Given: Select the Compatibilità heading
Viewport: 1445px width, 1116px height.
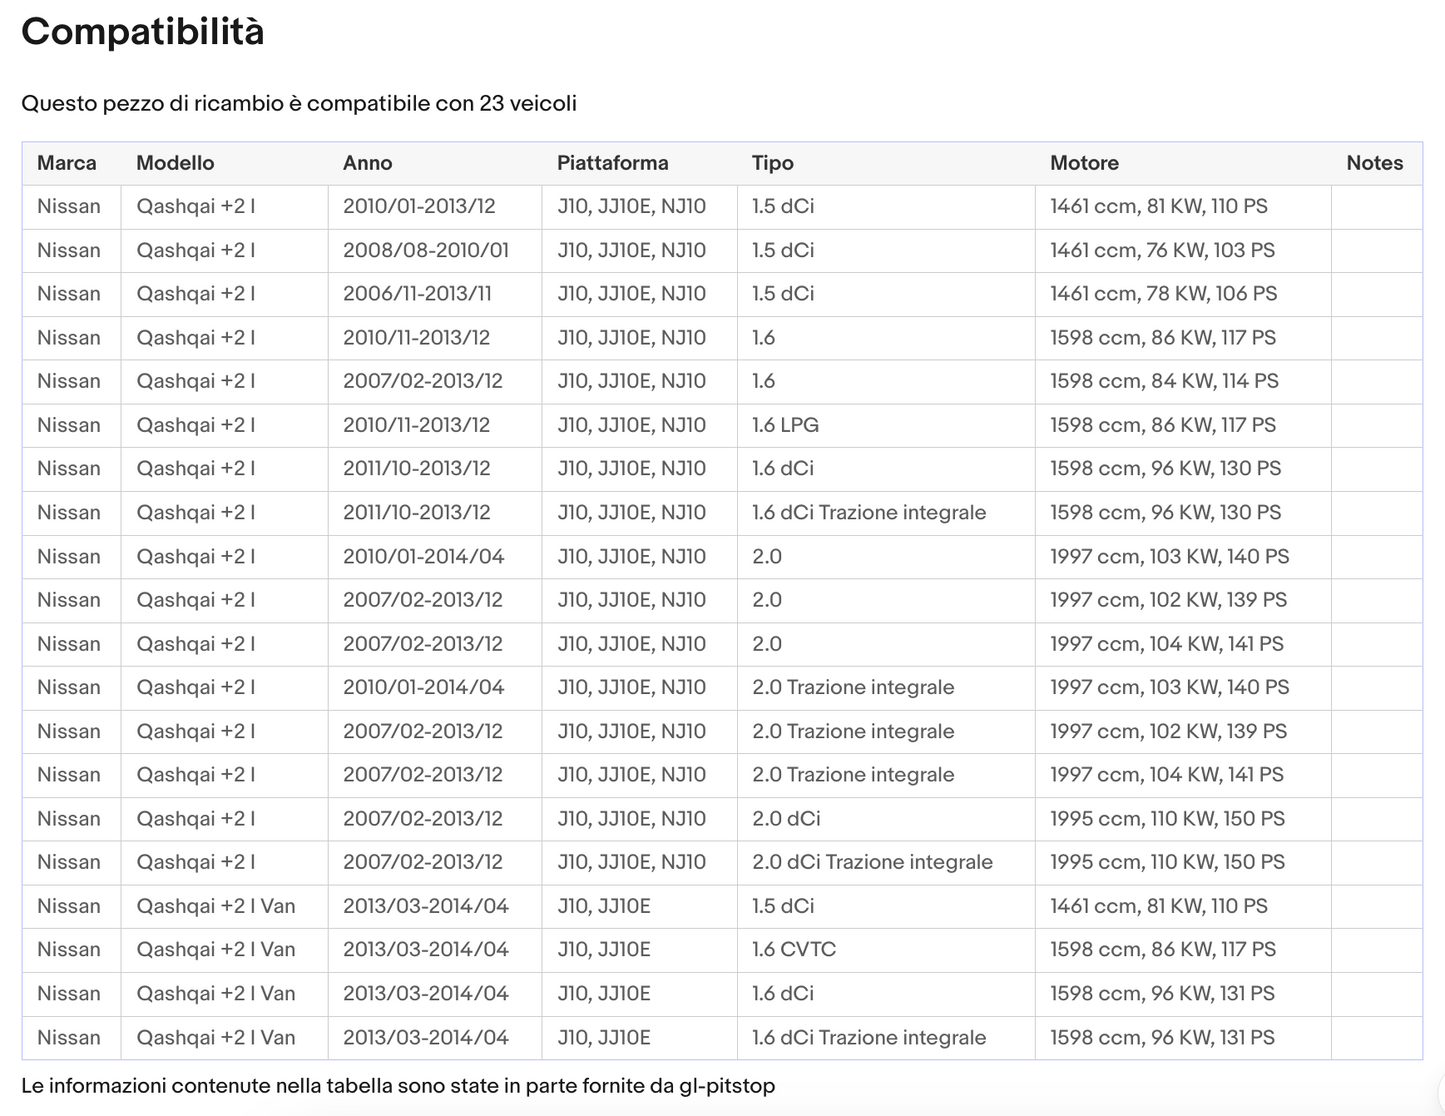Looking at the screenshot, I should tap(143, 32).
